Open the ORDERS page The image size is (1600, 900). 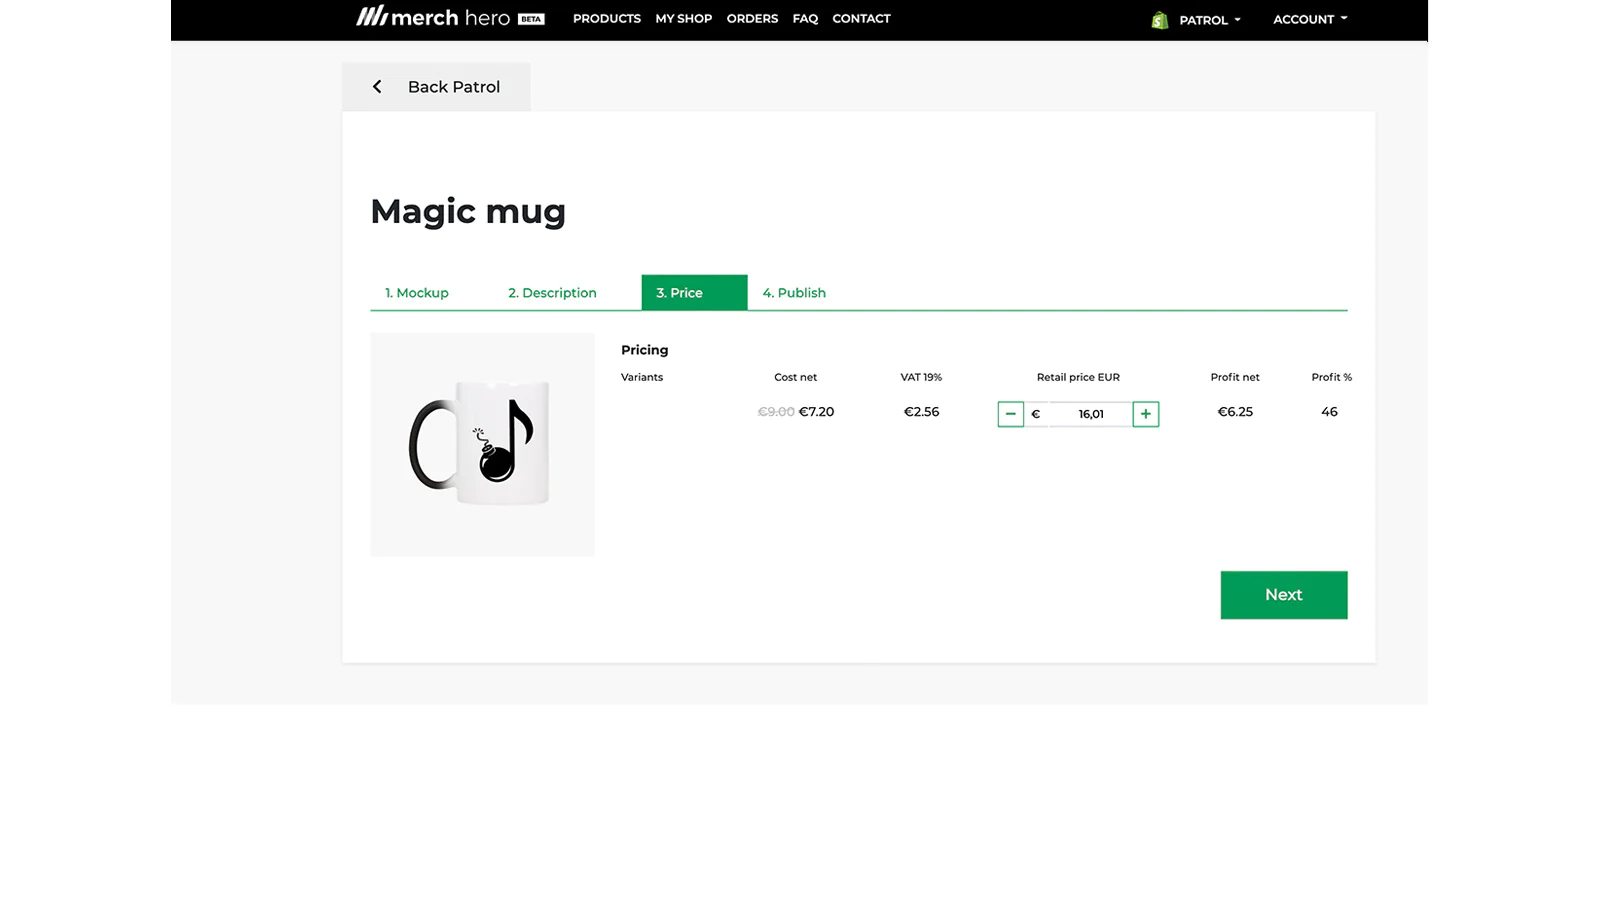click(752, 18)
